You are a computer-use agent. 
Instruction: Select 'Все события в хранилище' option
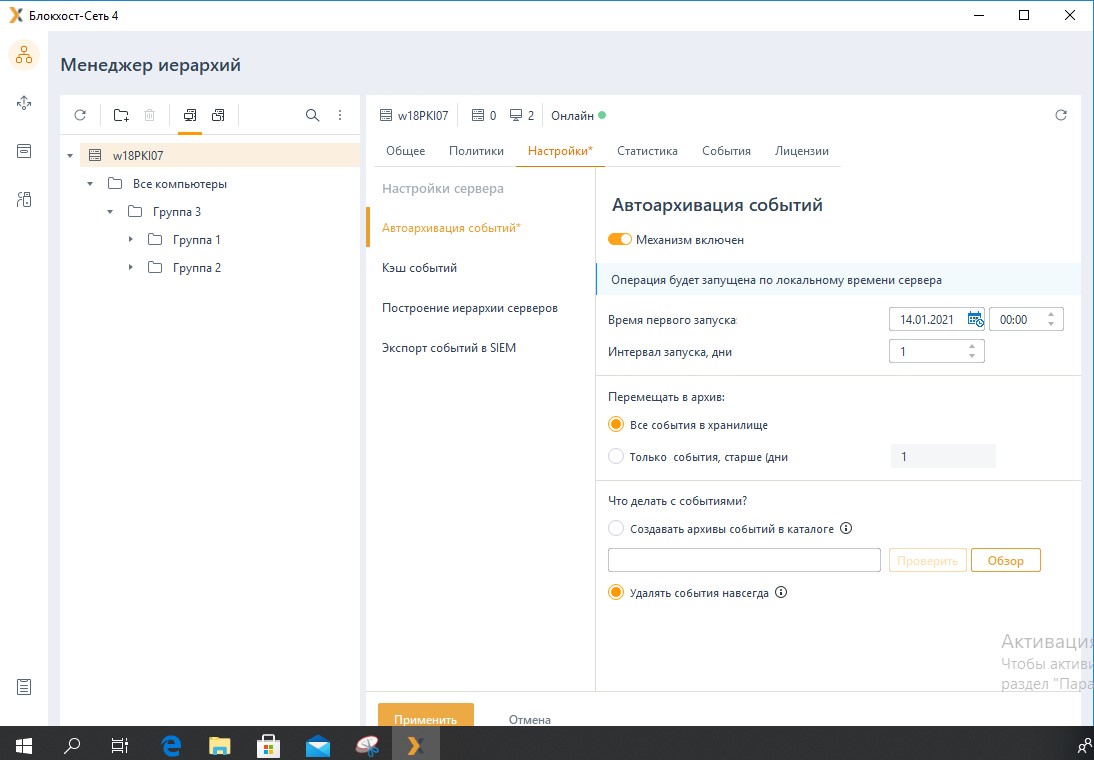point(615,424)
